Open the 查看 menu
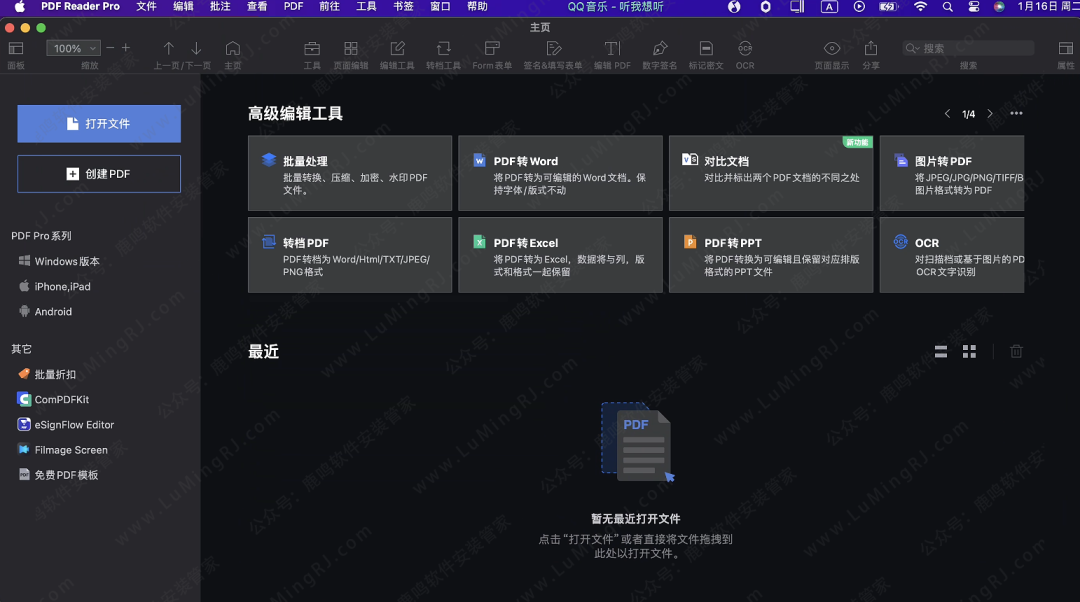The height and width of the screenshot is (602, 1080). click(x=257, y=7)
